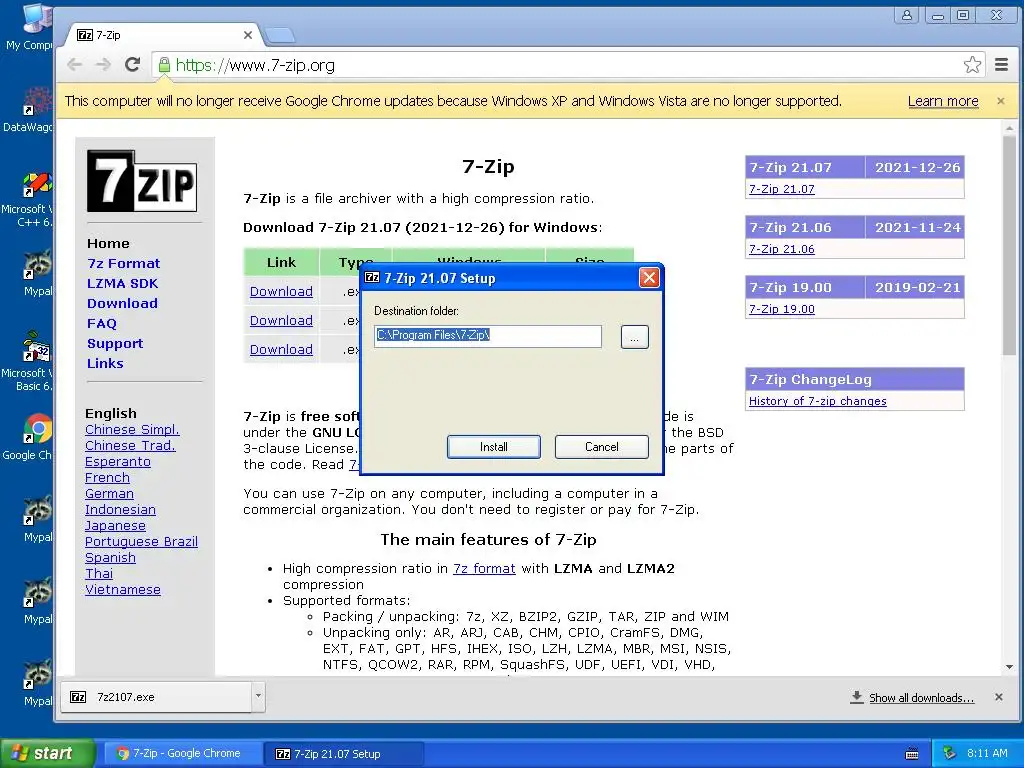Show all downloads

tap(921, 698)
